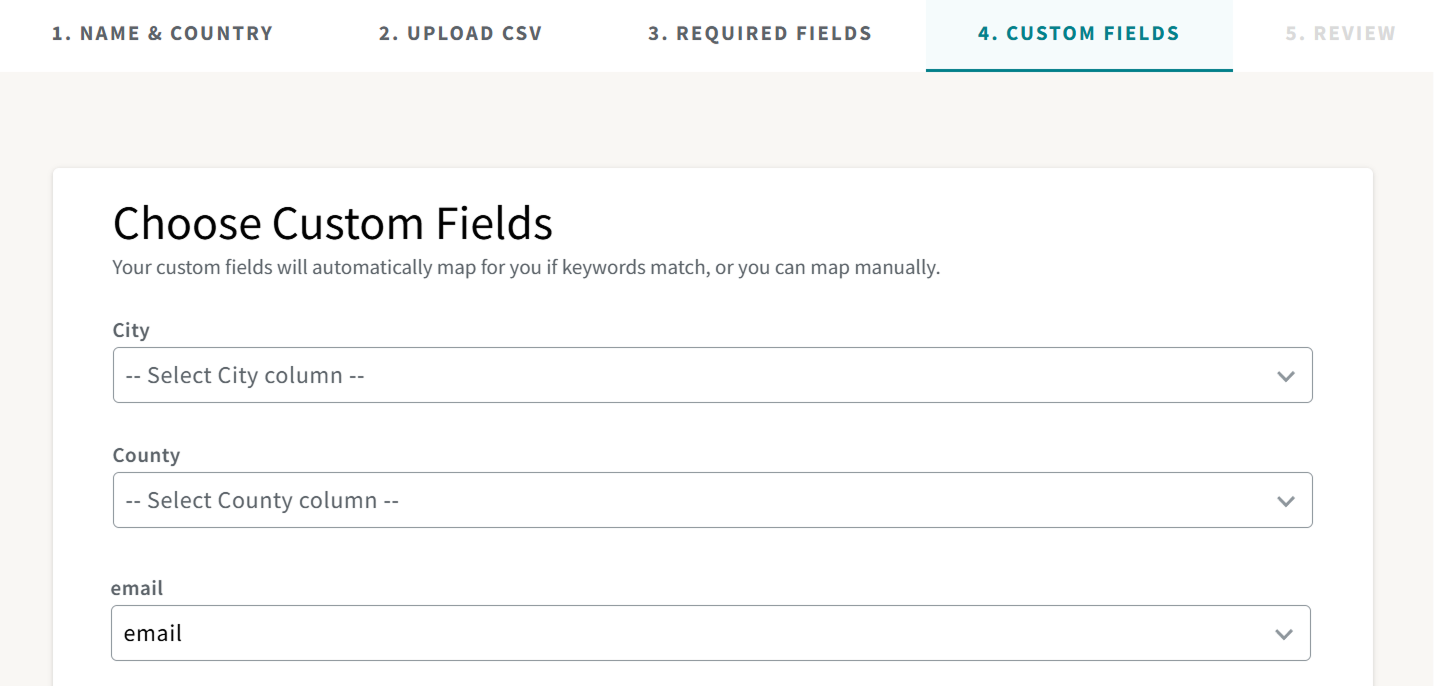Click the email field label
The width and height of the screenshot is (1434, 686).
pos(136,588)
